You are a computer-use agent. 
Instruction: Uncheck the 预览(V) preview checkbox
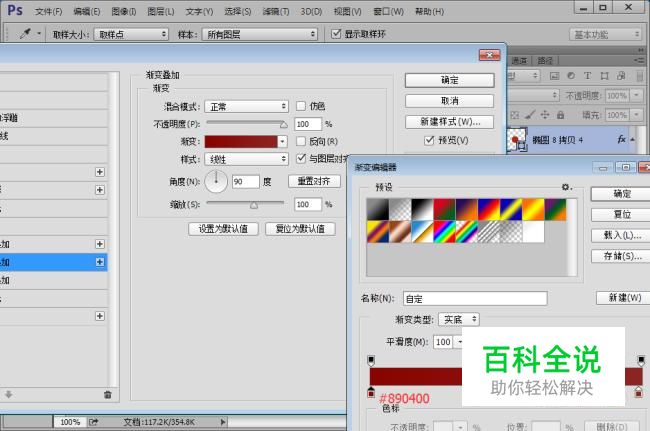[x=429, y=140]
